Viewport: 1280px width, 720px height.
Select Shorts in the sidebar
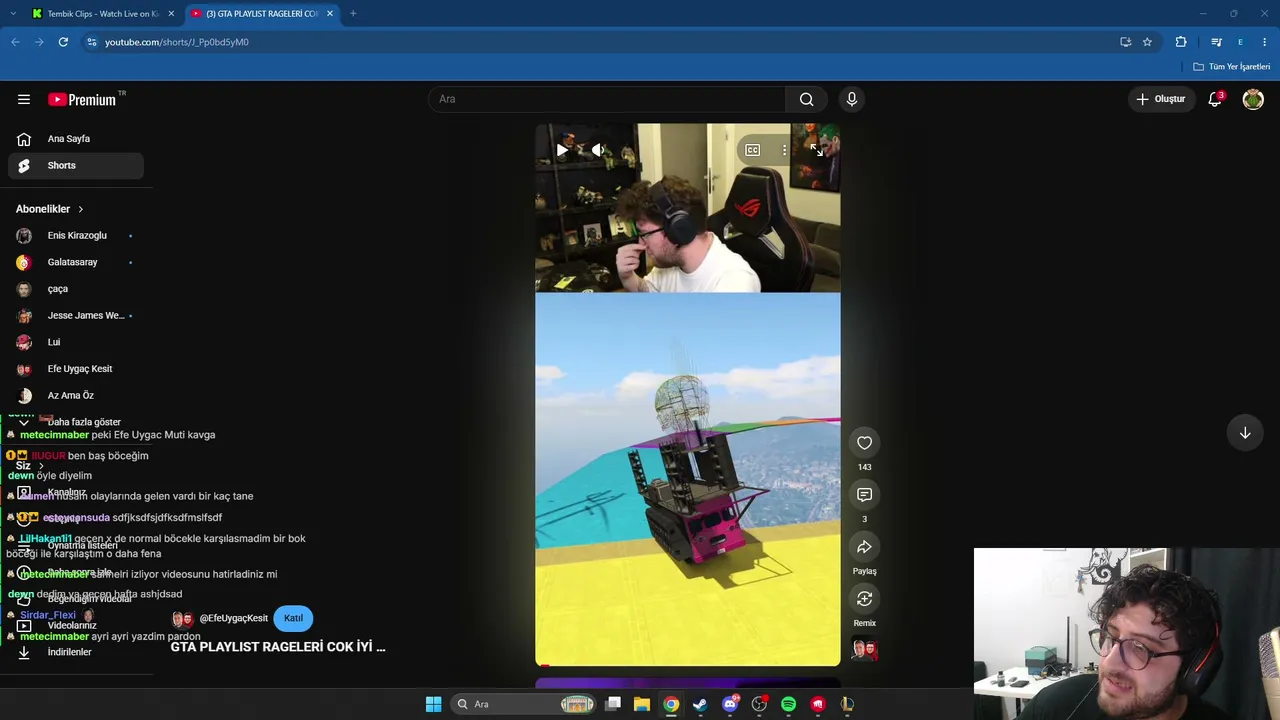pos(76,165)
